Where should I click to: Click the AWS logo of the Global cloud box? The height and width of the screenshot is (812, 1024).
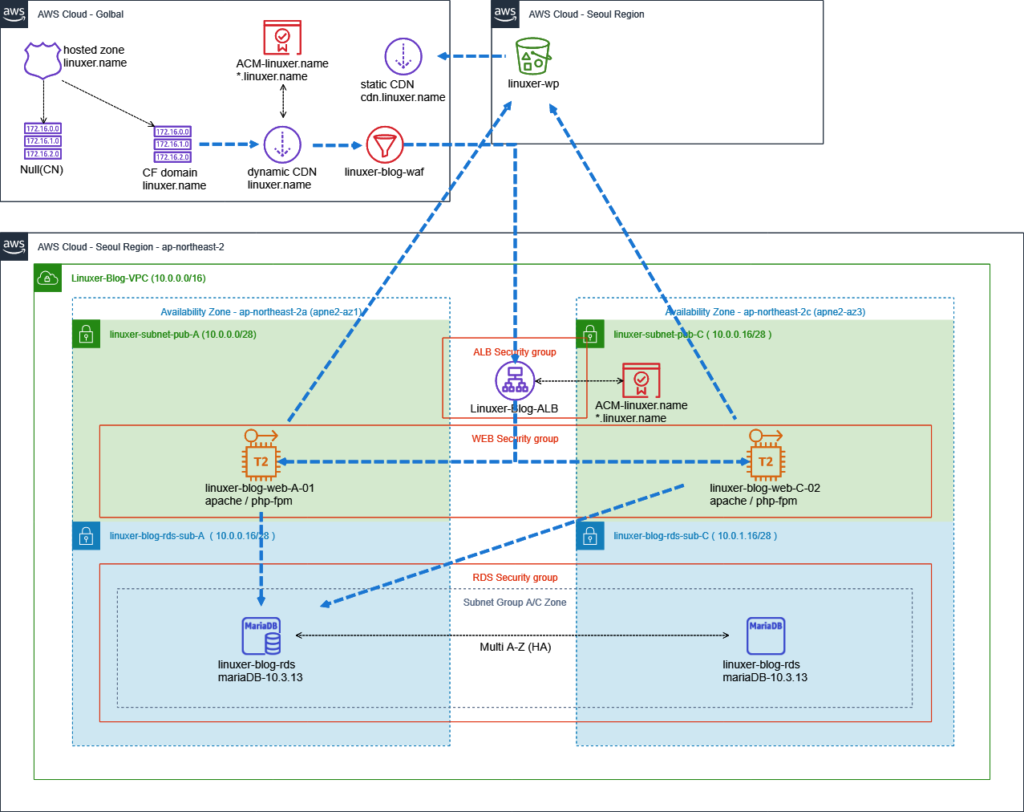(x=14, y=14)
